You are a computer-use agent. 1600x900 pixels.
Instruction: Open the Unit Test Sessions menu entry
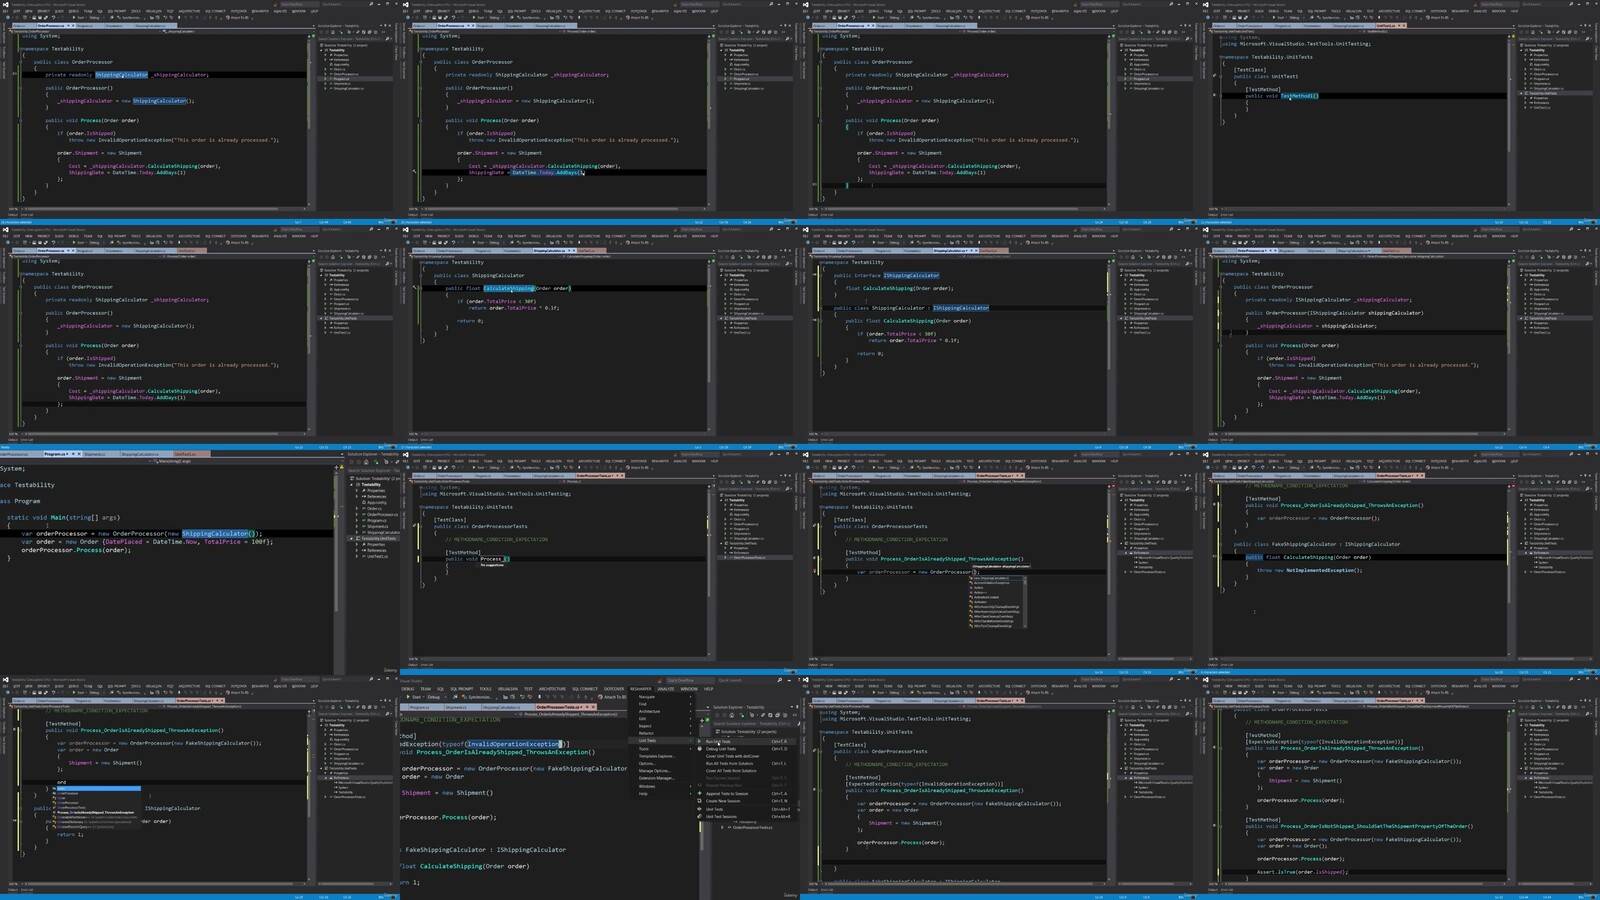click(721, 816)
